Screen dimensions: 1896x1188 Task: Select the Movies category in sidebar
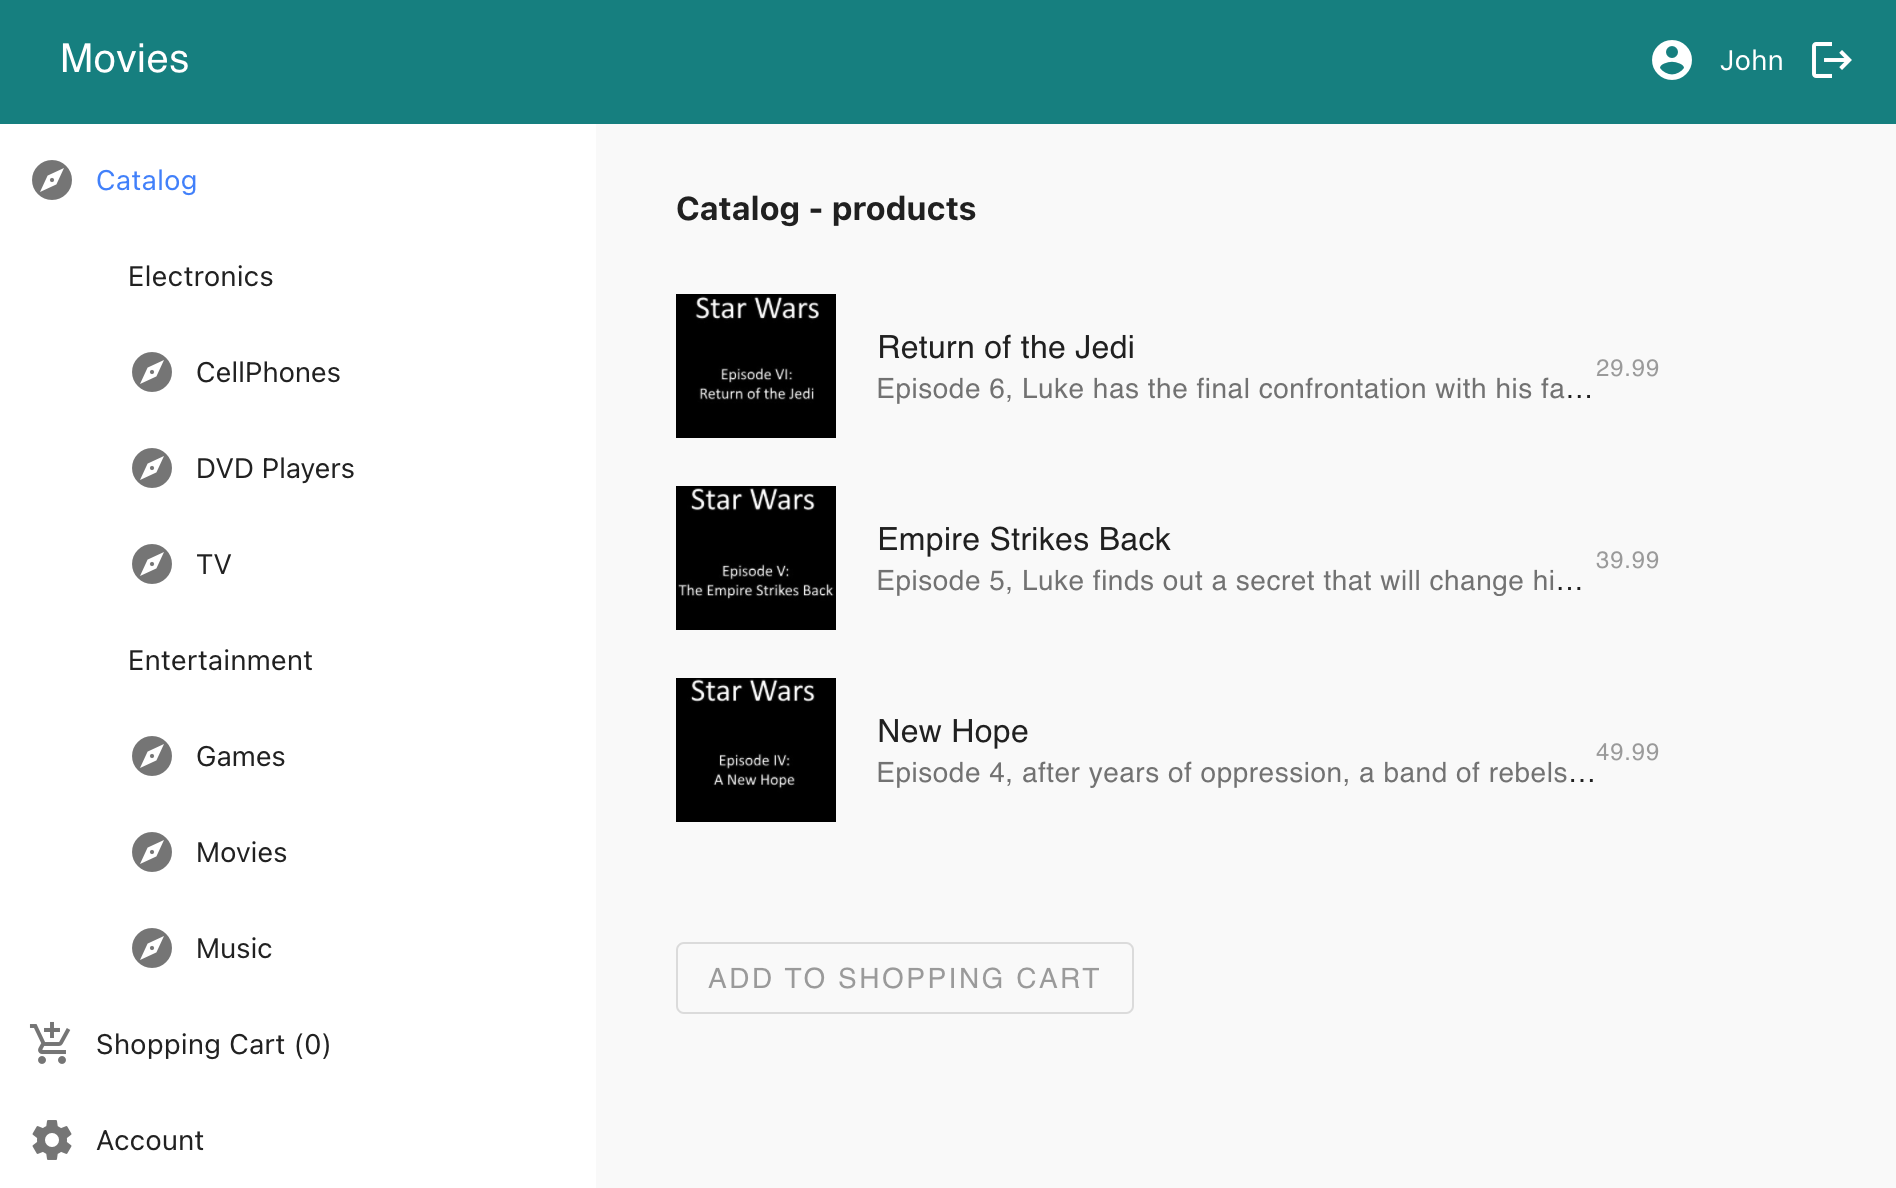(242, 852)
